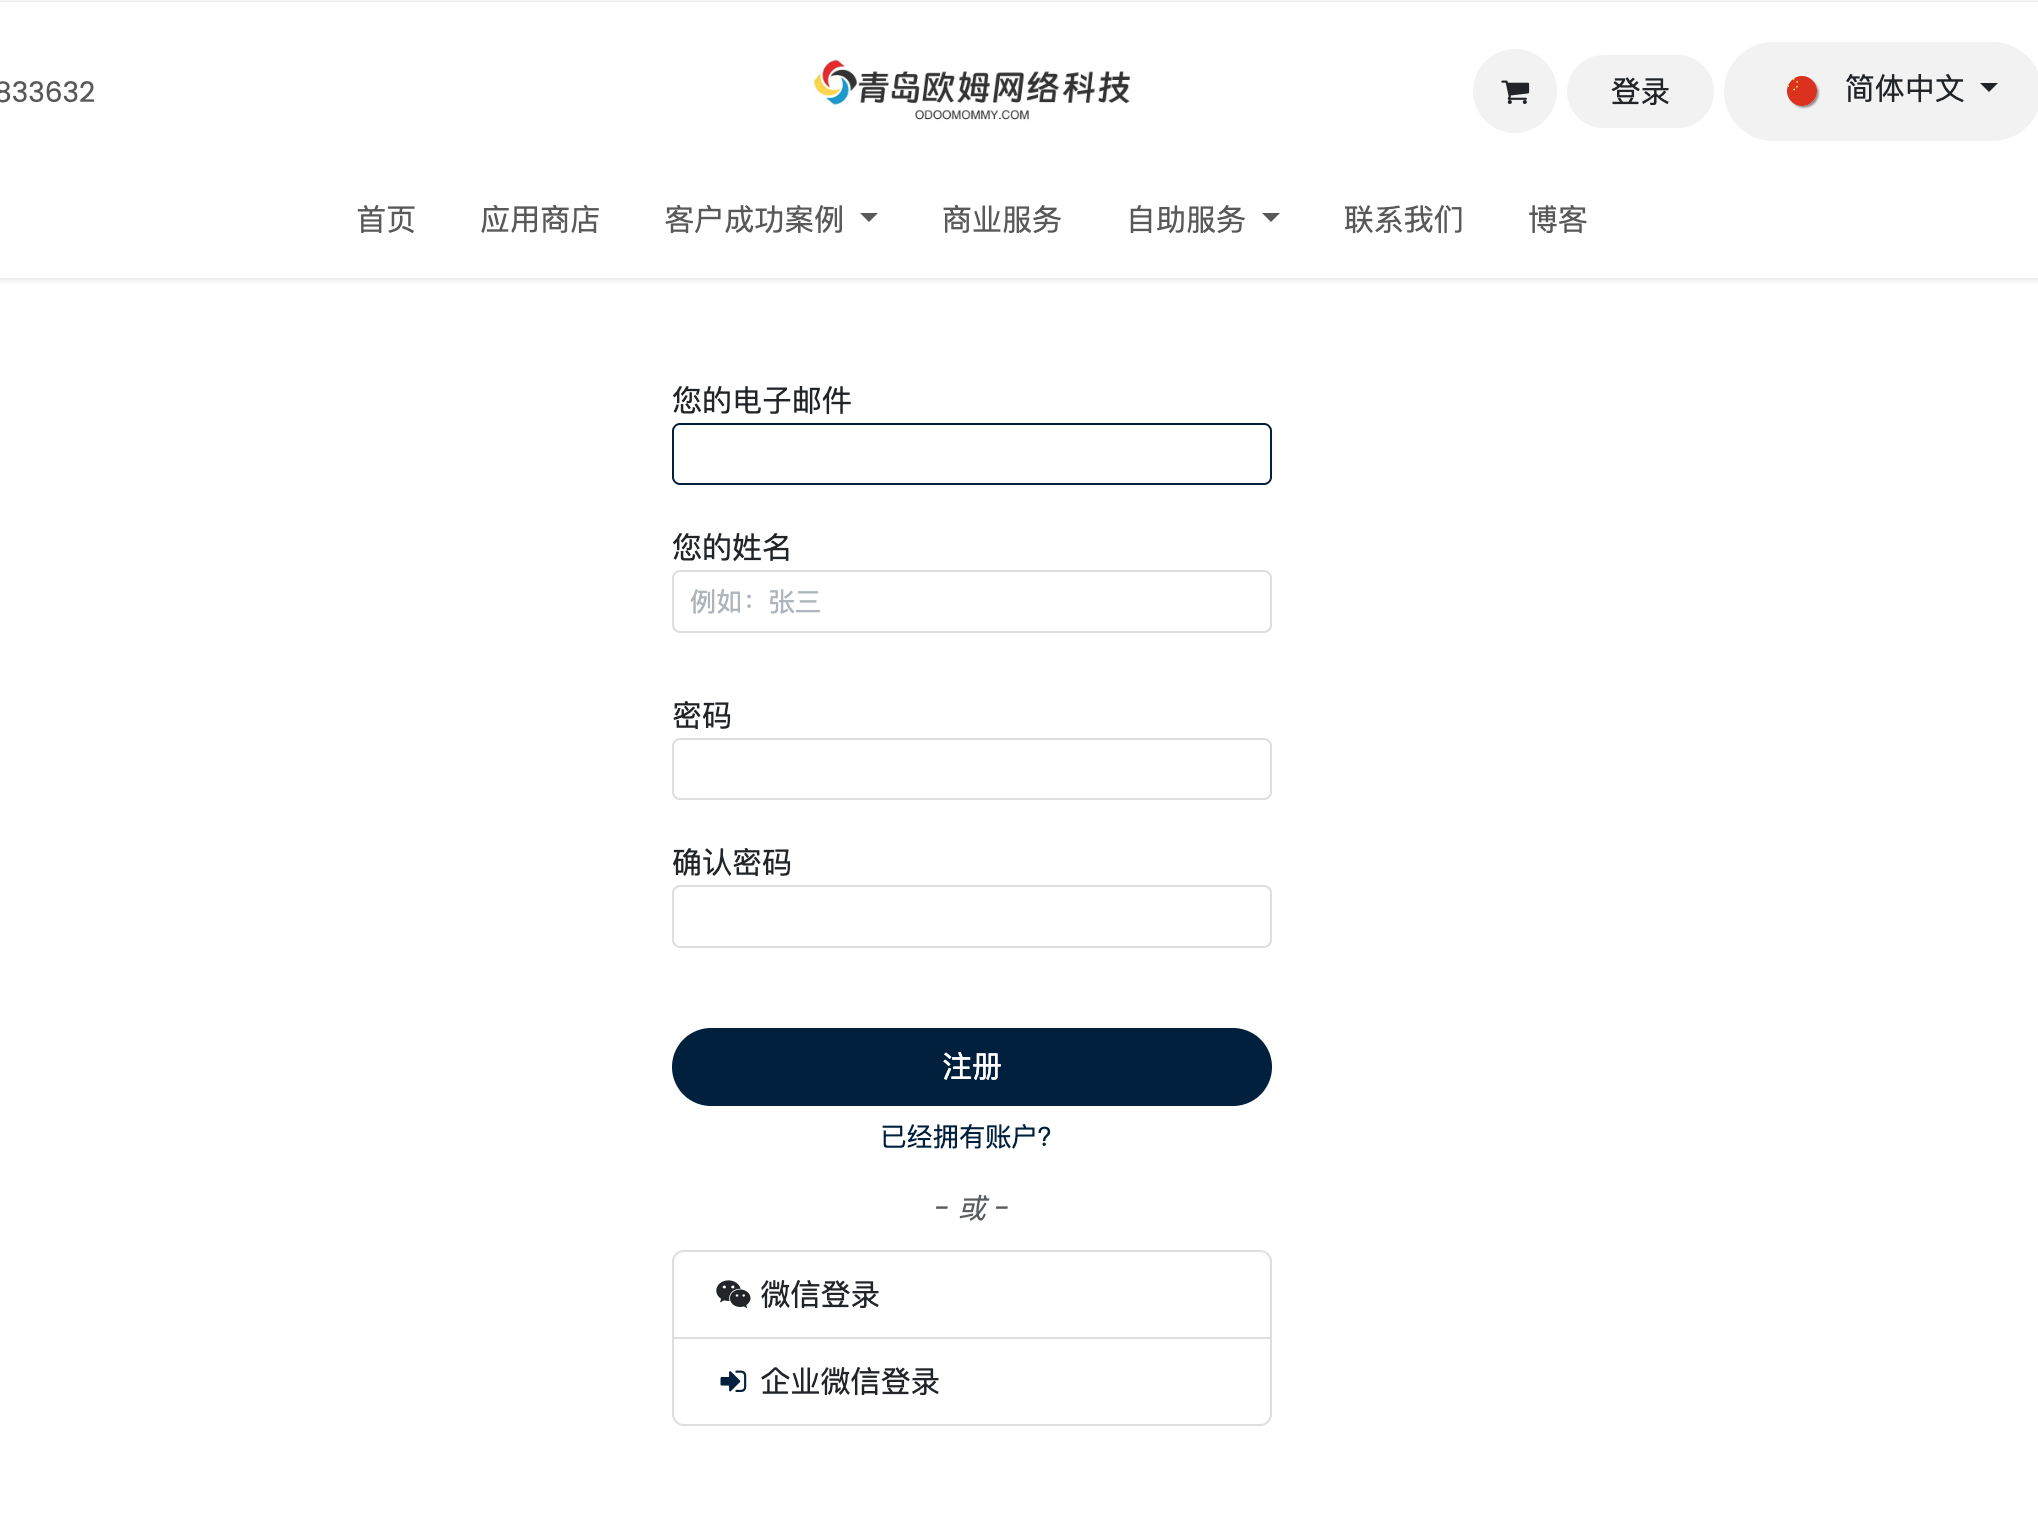This screenshot has height=1520, width=2038.
Task: Click the sign-in arrow icon beside 企业微信登录
Action: tap(733, 1381)
